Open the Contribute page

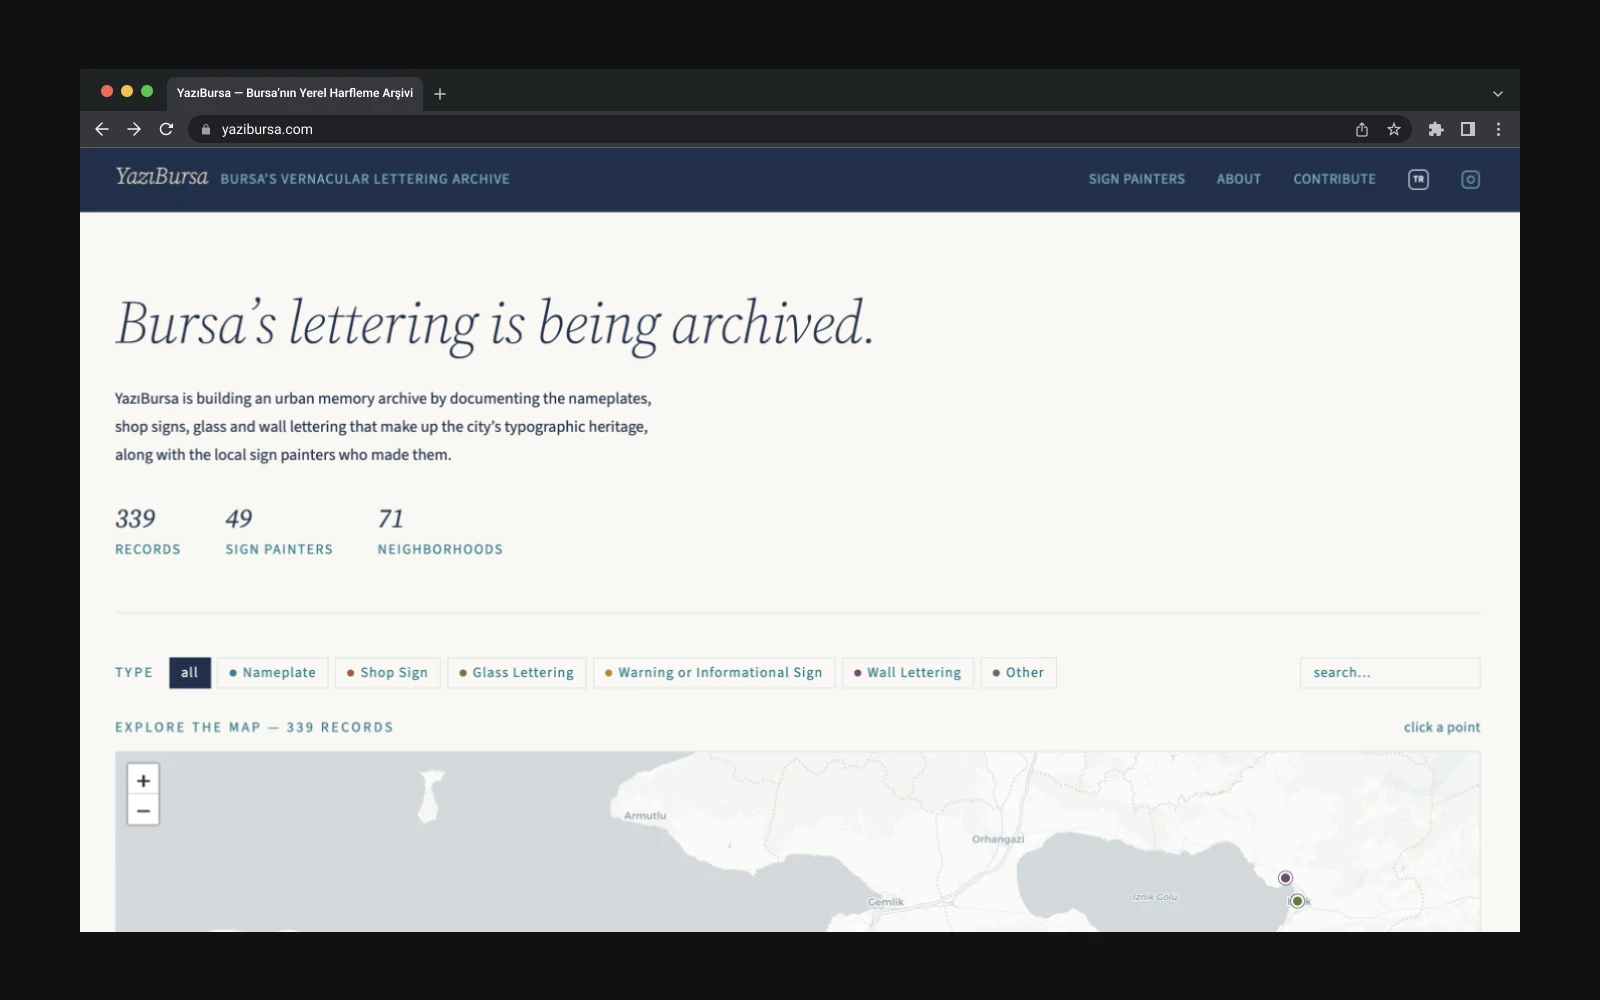(x=1334, y=179)
